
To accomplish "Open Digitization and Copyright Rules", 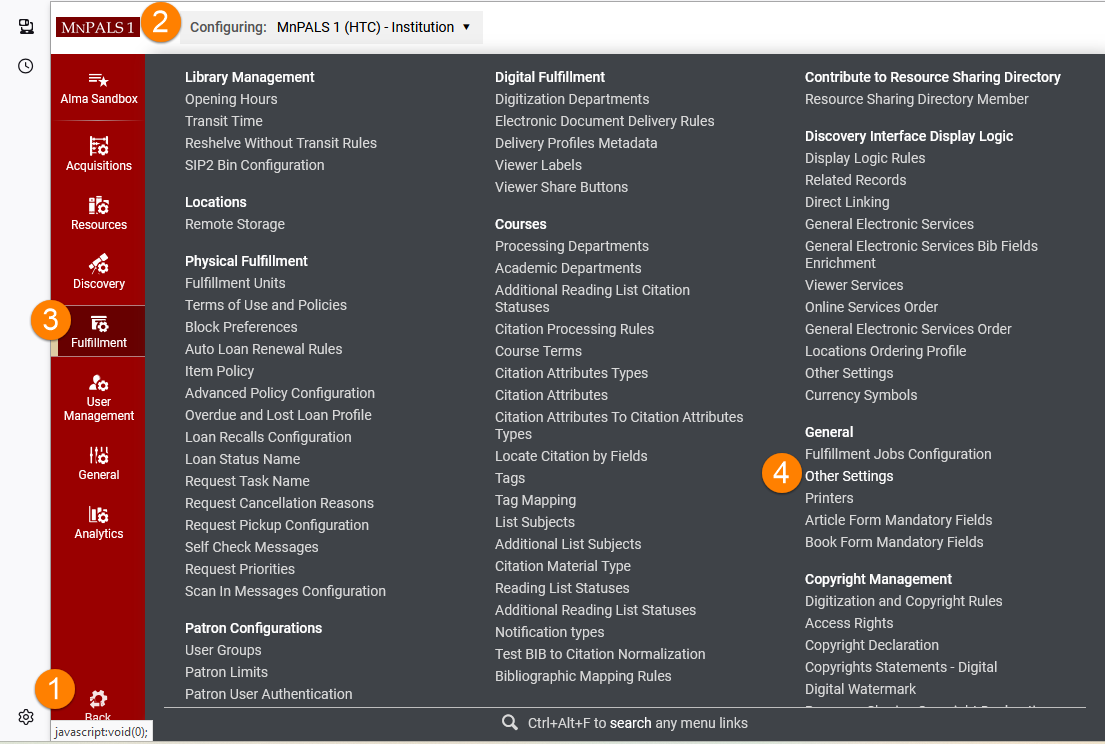I will coord(903,601).
